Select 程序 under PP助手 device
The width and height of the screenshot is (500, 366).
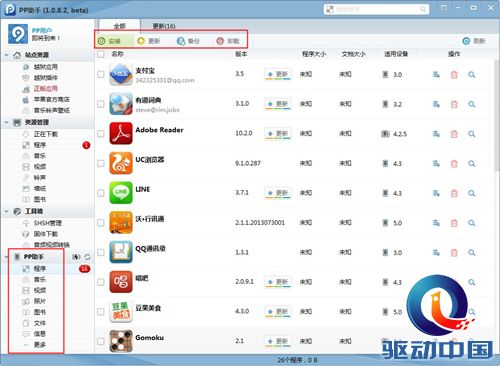click(x=39, y=269)
